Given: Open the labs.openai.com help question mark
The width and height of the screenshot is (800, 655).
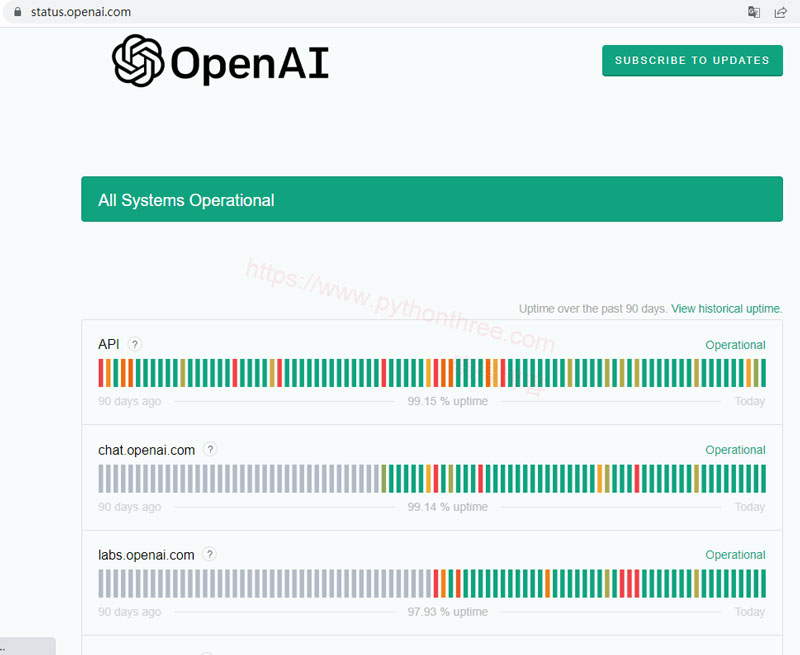Looking at the screenshot, I should [x=210, y=554].
